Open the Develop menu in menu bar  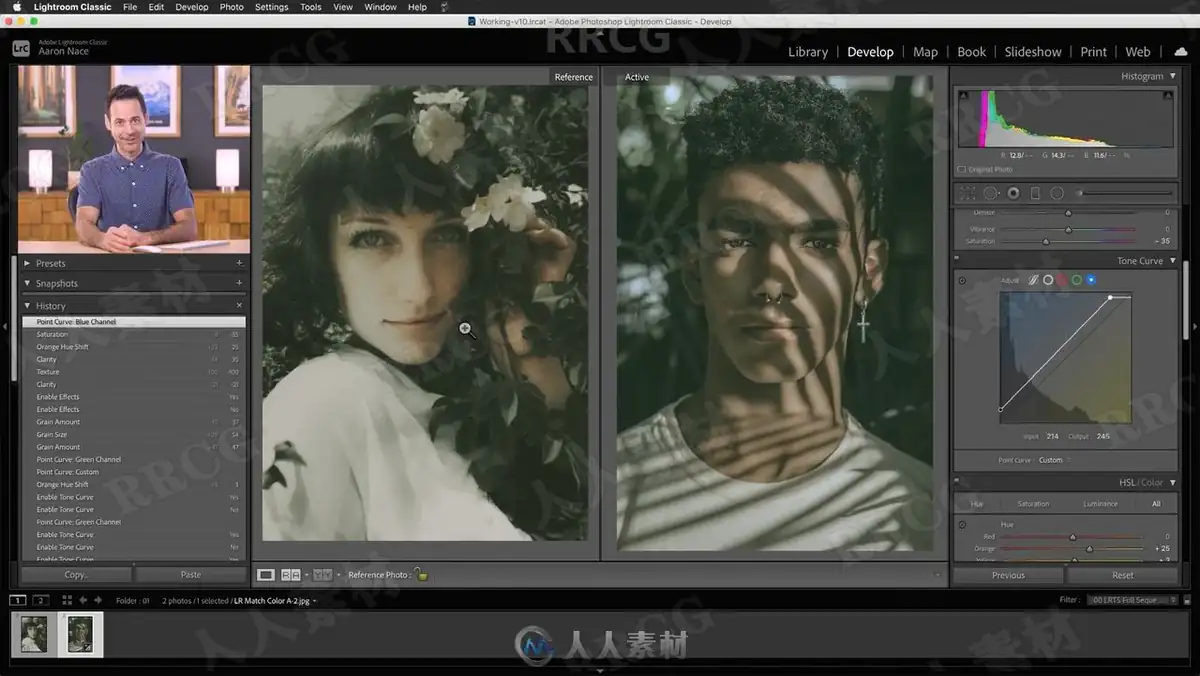pyautogui.click(x=192, y=7)
